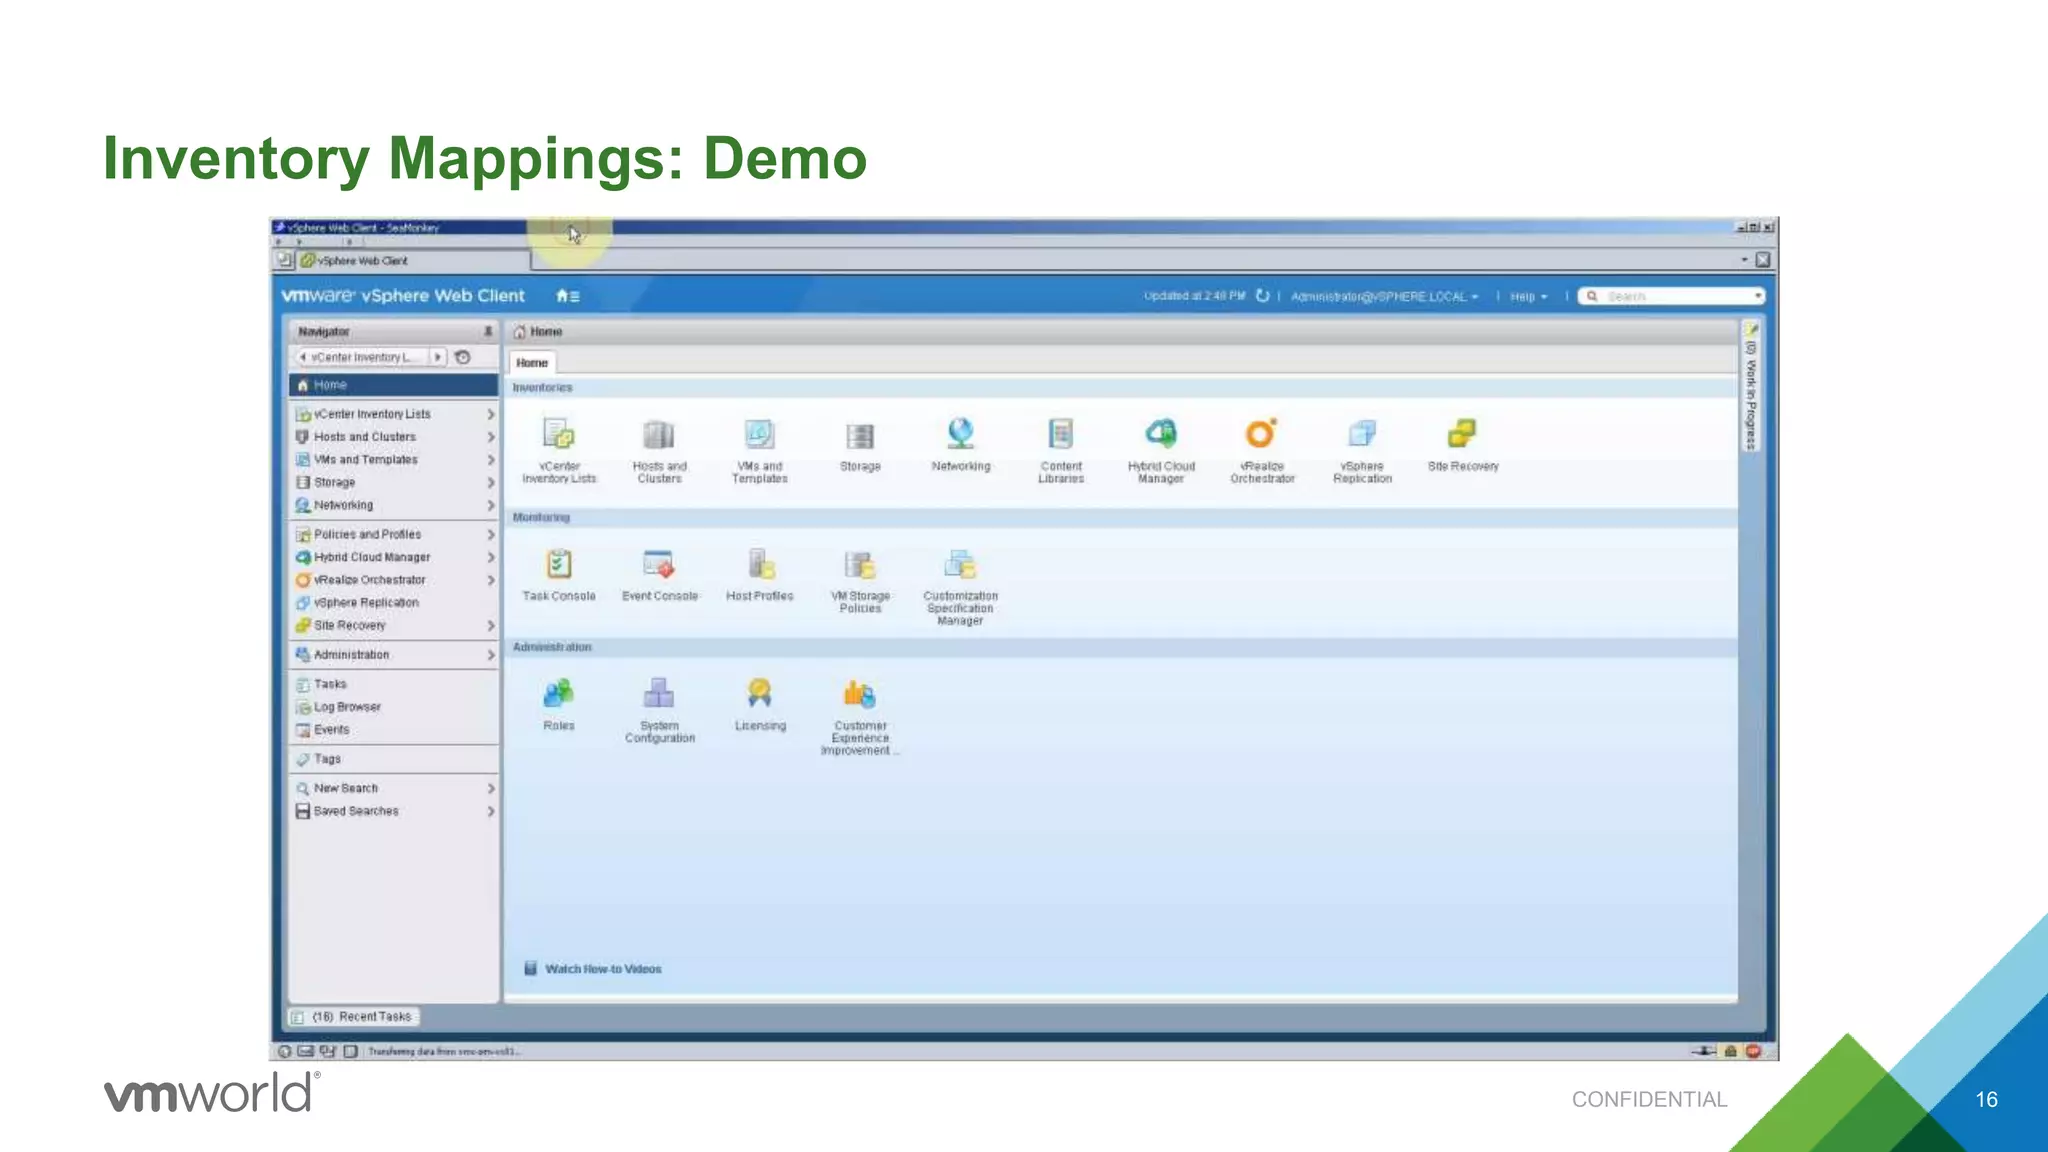Image resolution: width=2048 pixels, height=1152 pixels.
Task: Open the Task Console icon
Action: tap(559, 564)
